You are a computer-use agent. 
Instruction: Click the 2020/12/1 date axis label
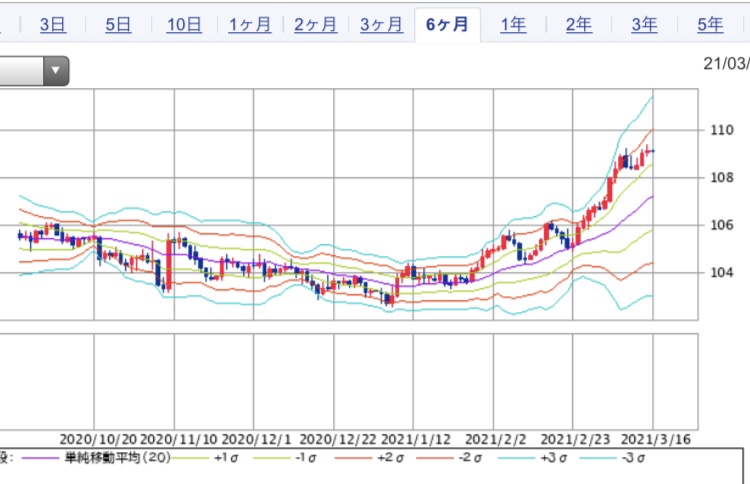257,440
